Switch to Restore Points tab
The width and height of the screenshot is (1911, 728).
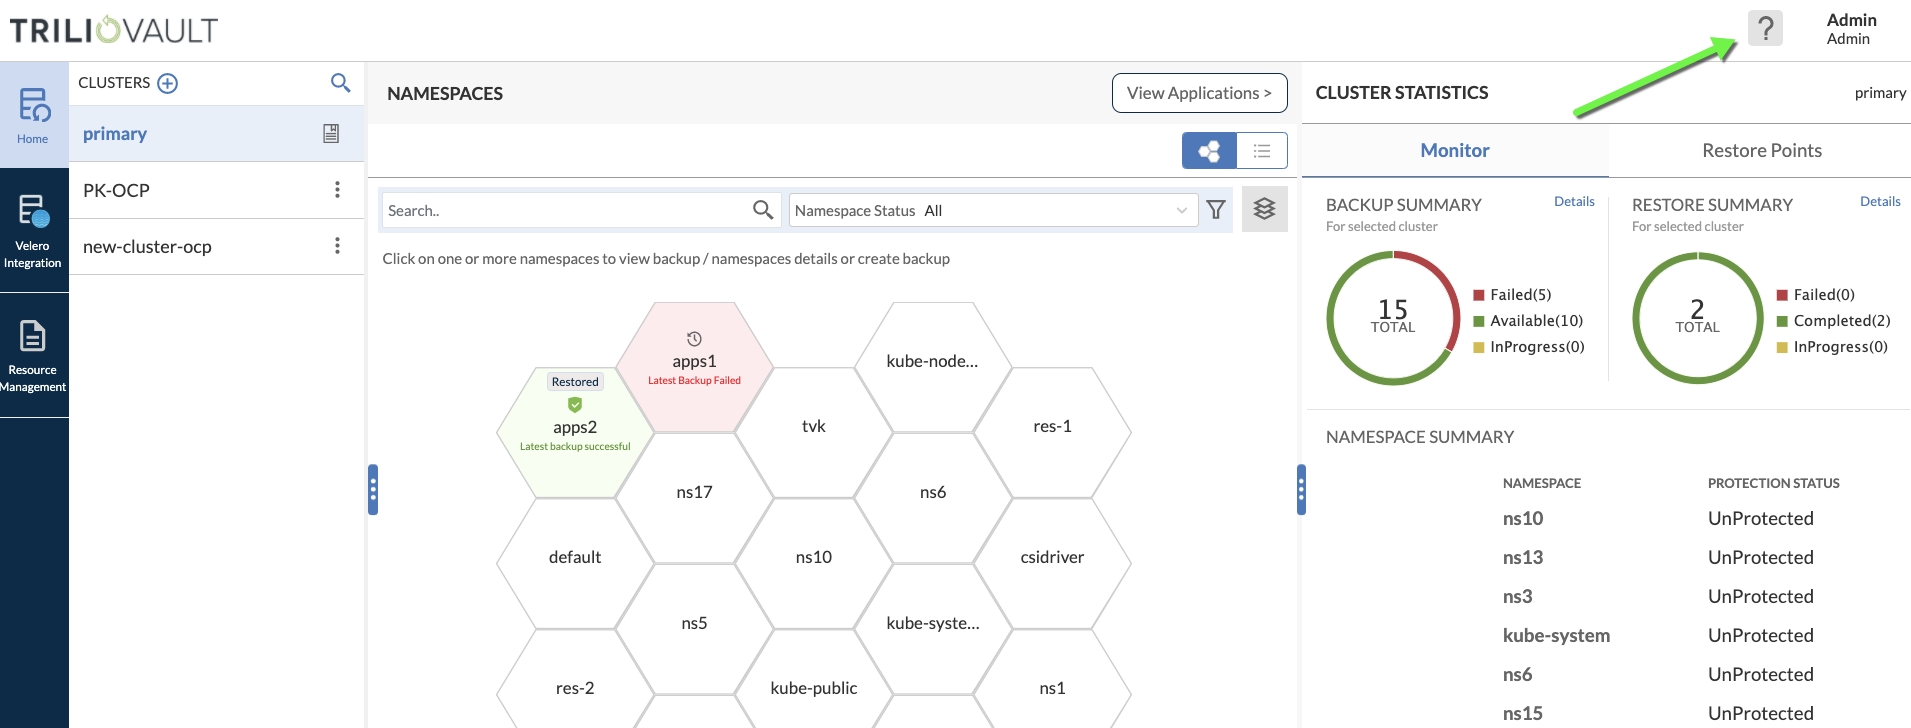pyautogui.click(x=1761, y=151)
